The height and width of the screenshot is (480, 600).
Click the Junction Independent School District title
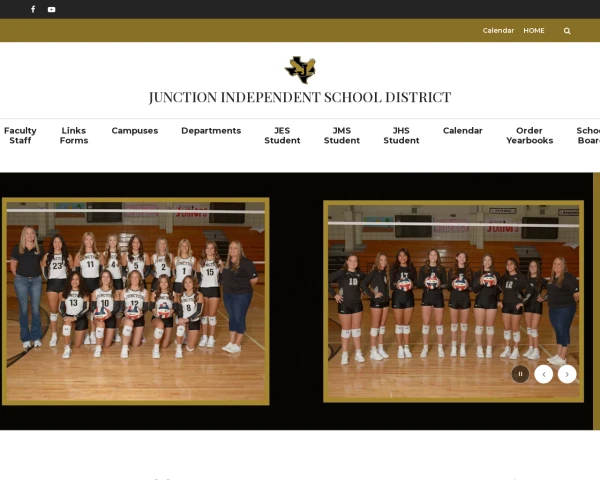pyautogui.click(x=300, y=97)
